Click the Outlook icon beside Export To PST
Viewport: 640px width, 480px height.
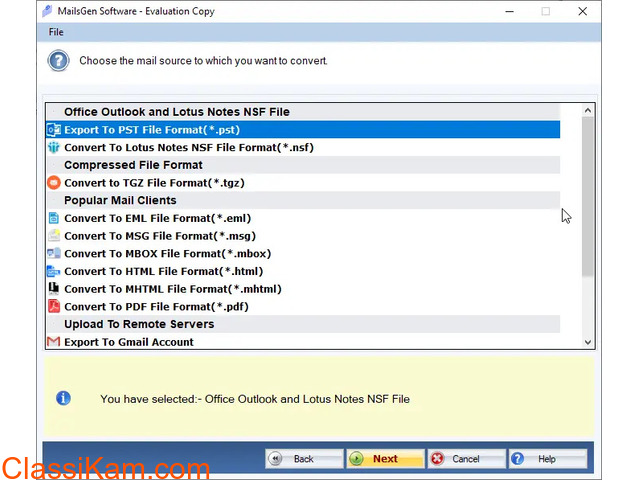click(x=54, y=130)
